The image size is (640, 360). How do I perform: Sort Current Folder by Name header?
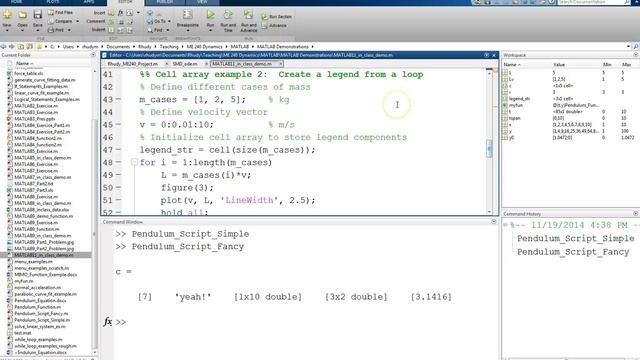tap(23, 64)
